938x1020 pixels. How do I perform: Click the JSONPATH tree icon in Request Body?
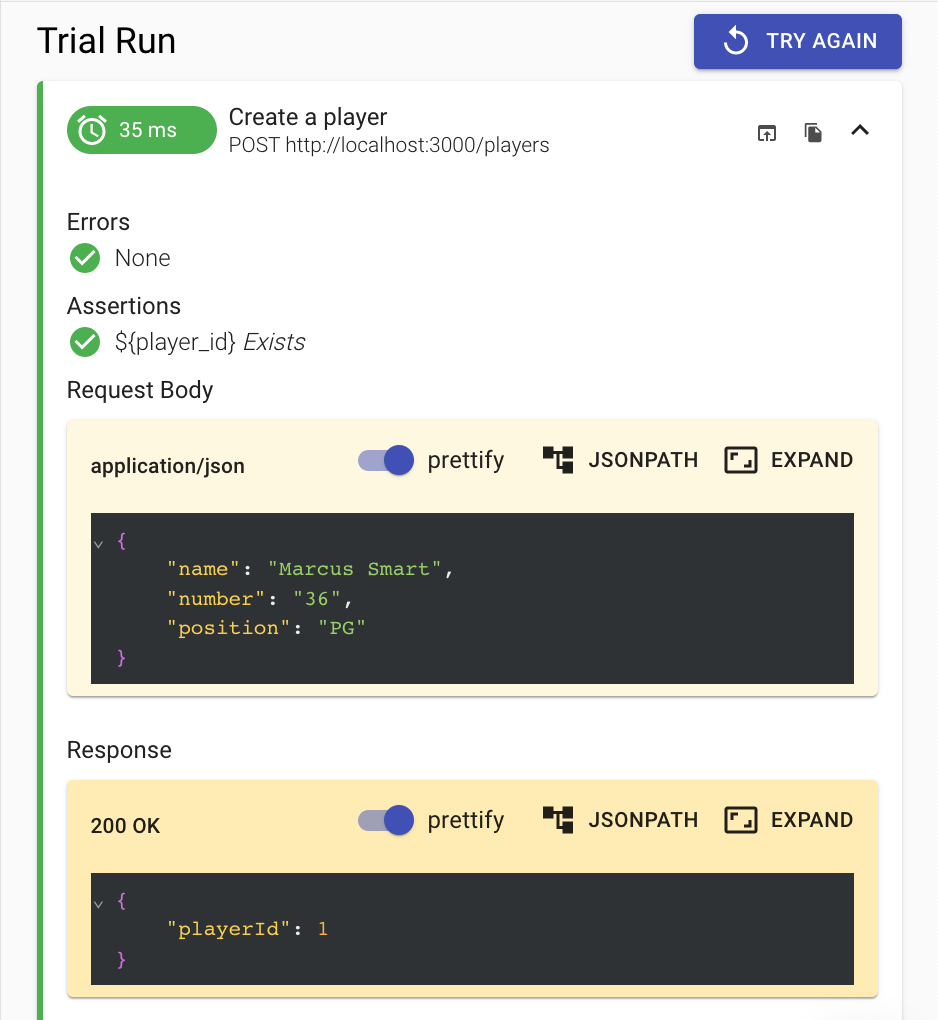pyautogui.click(x=558, y=460)
